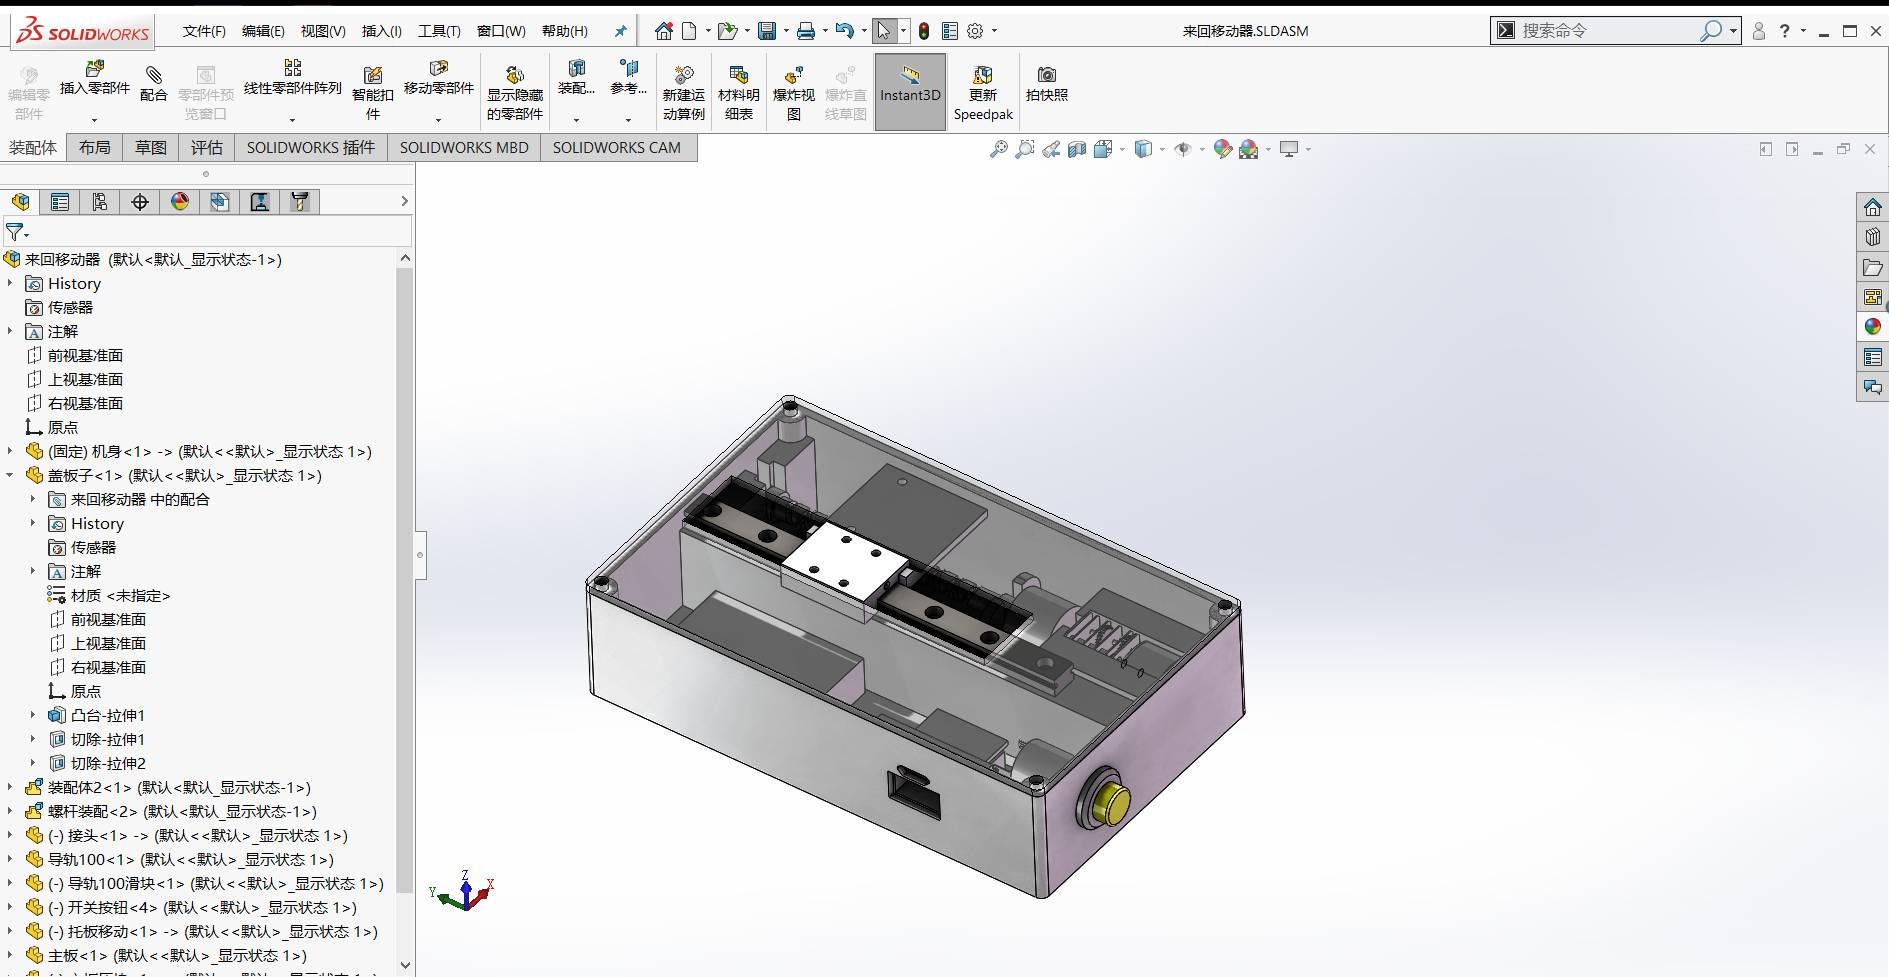Open DisplayManager color ball tab
The image size is (1889, 977).
coord(180,202)
